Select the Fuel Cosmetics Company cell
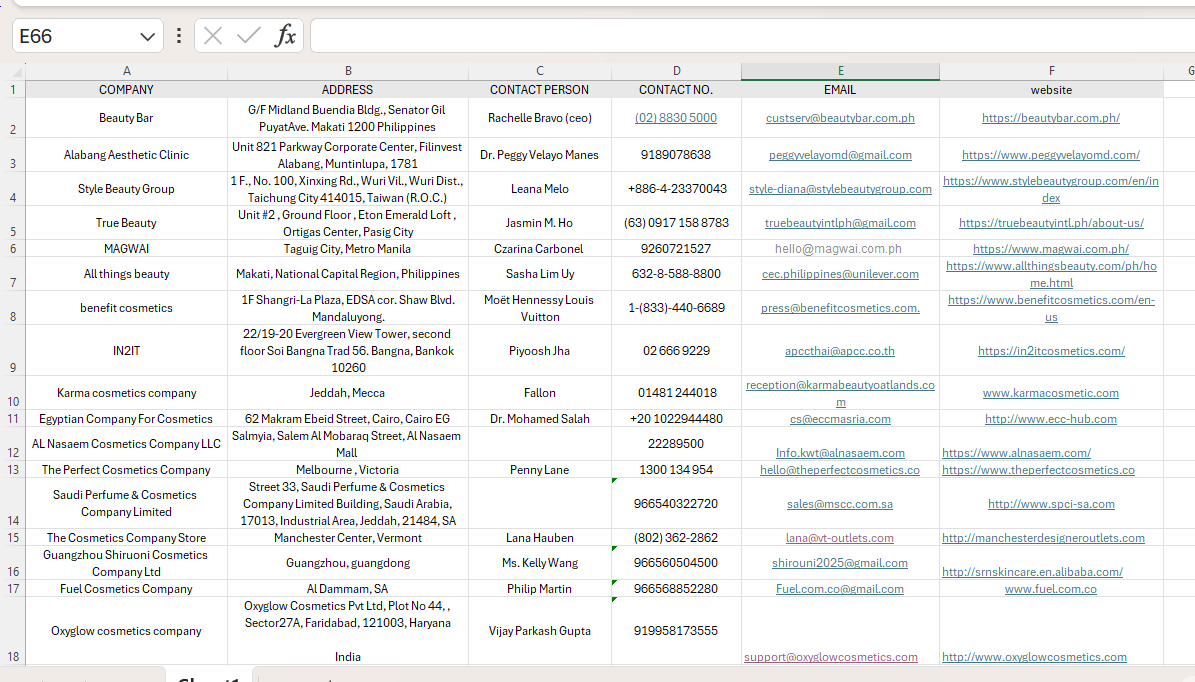 (127, 589)
